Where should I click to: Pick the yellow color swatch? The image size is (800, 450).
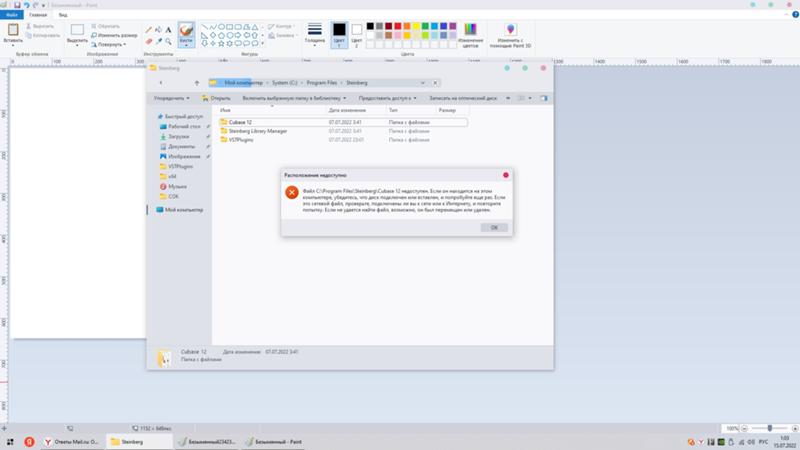(416, 26)
